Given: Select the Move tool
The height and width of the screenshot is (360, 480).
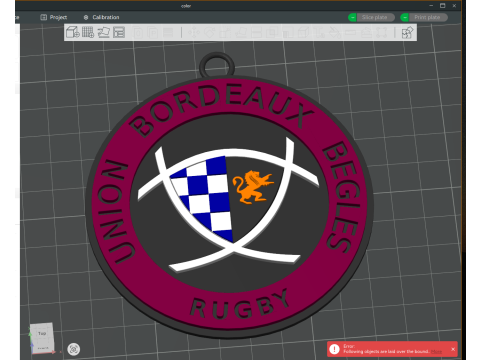Looking at the screenshot, I should [193, 32].
